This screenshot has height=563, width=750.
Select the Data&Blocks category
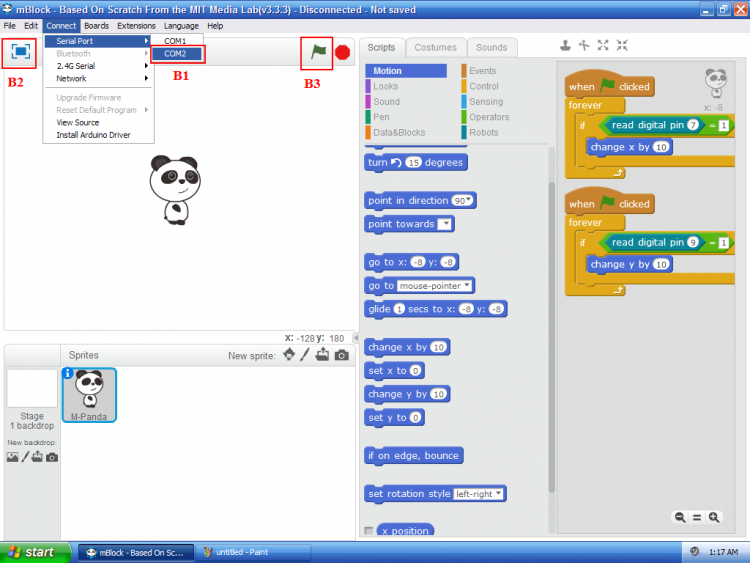coord(406,132)
